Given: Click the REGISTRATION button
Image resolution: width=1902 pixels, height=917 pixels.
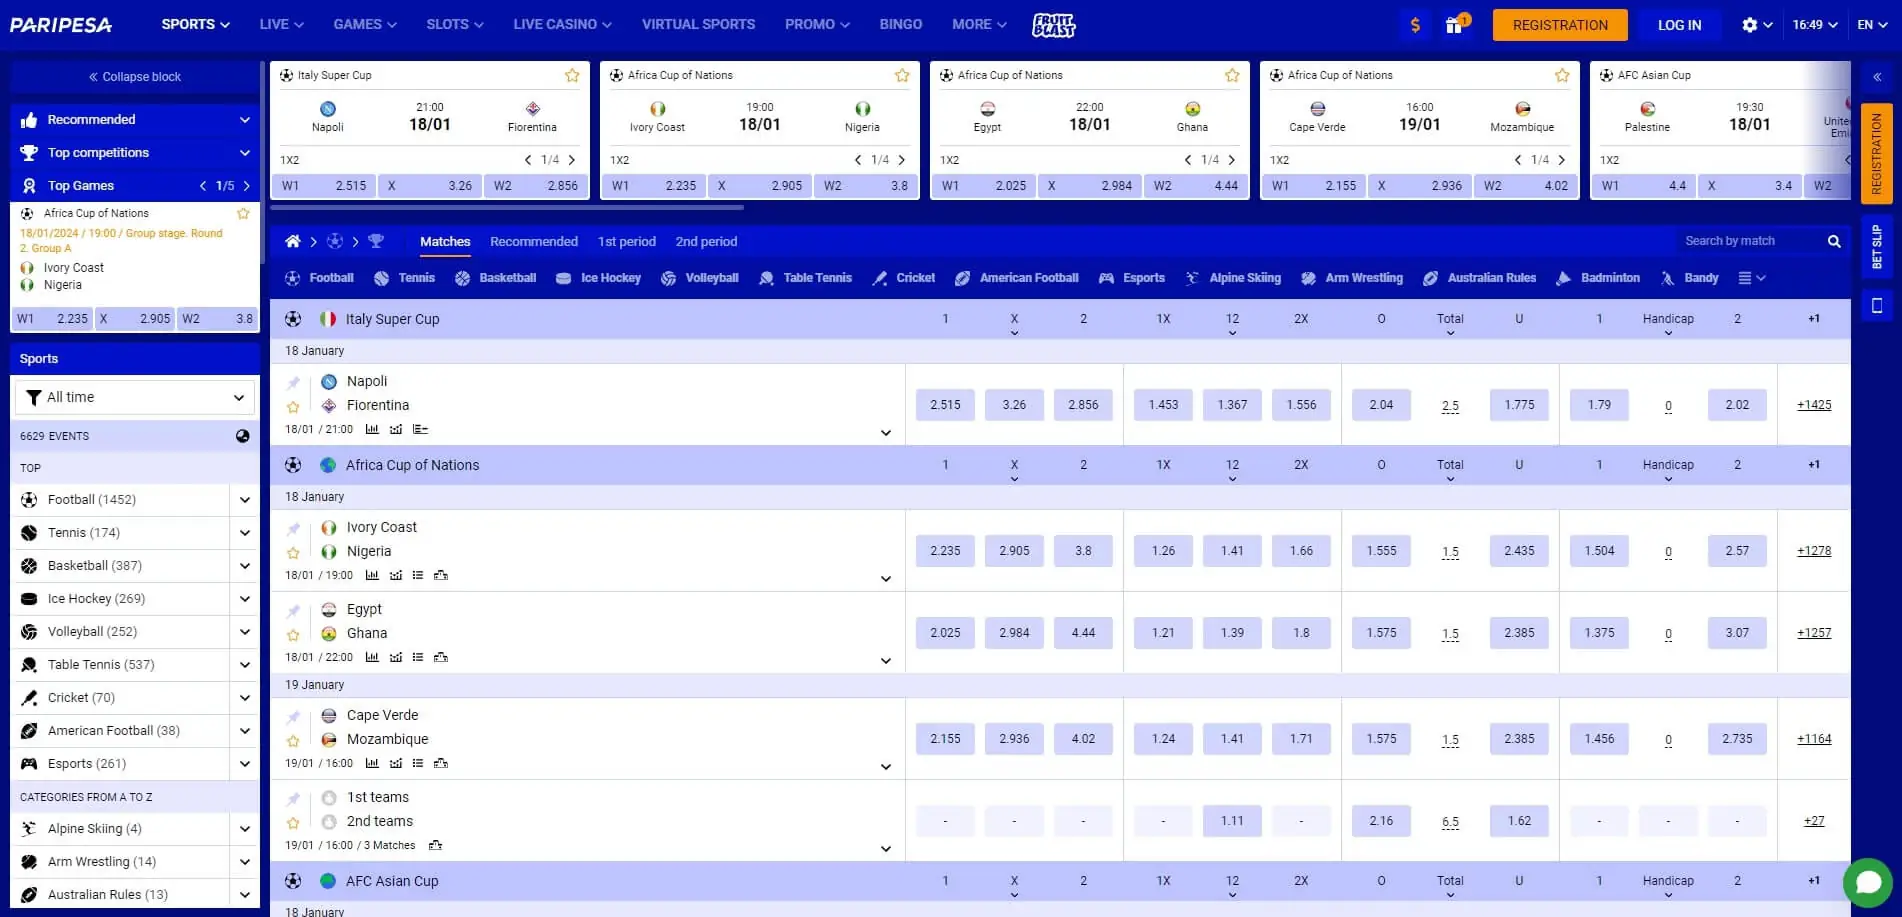Looking at the screenshot, I should [1560, 24].
